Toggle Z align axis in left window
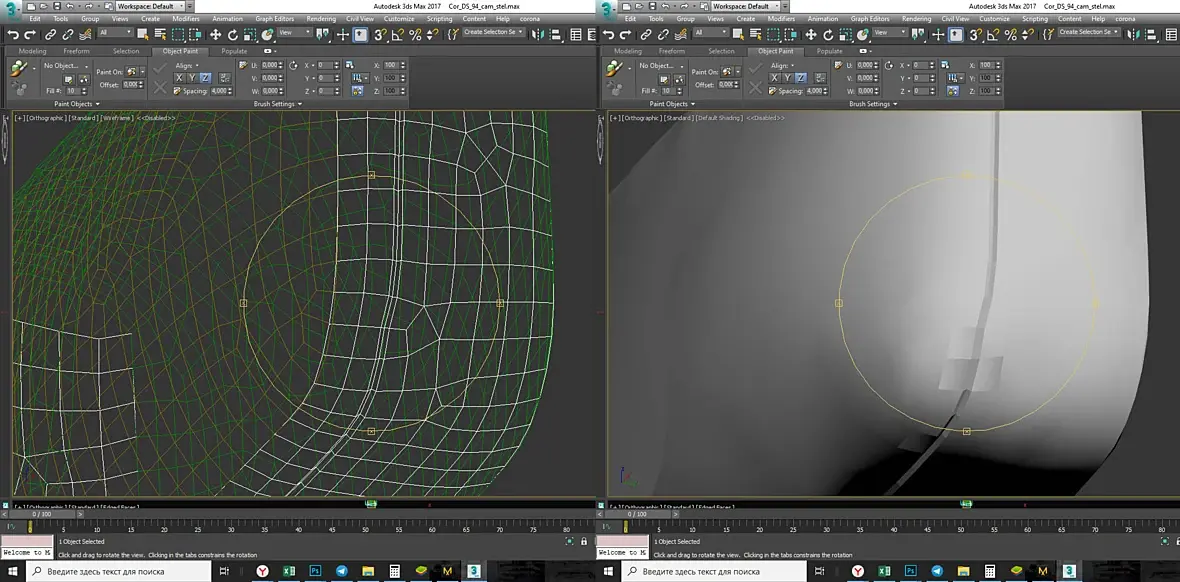This screenshot has height=582, width=1180. (x=204, y=78)
